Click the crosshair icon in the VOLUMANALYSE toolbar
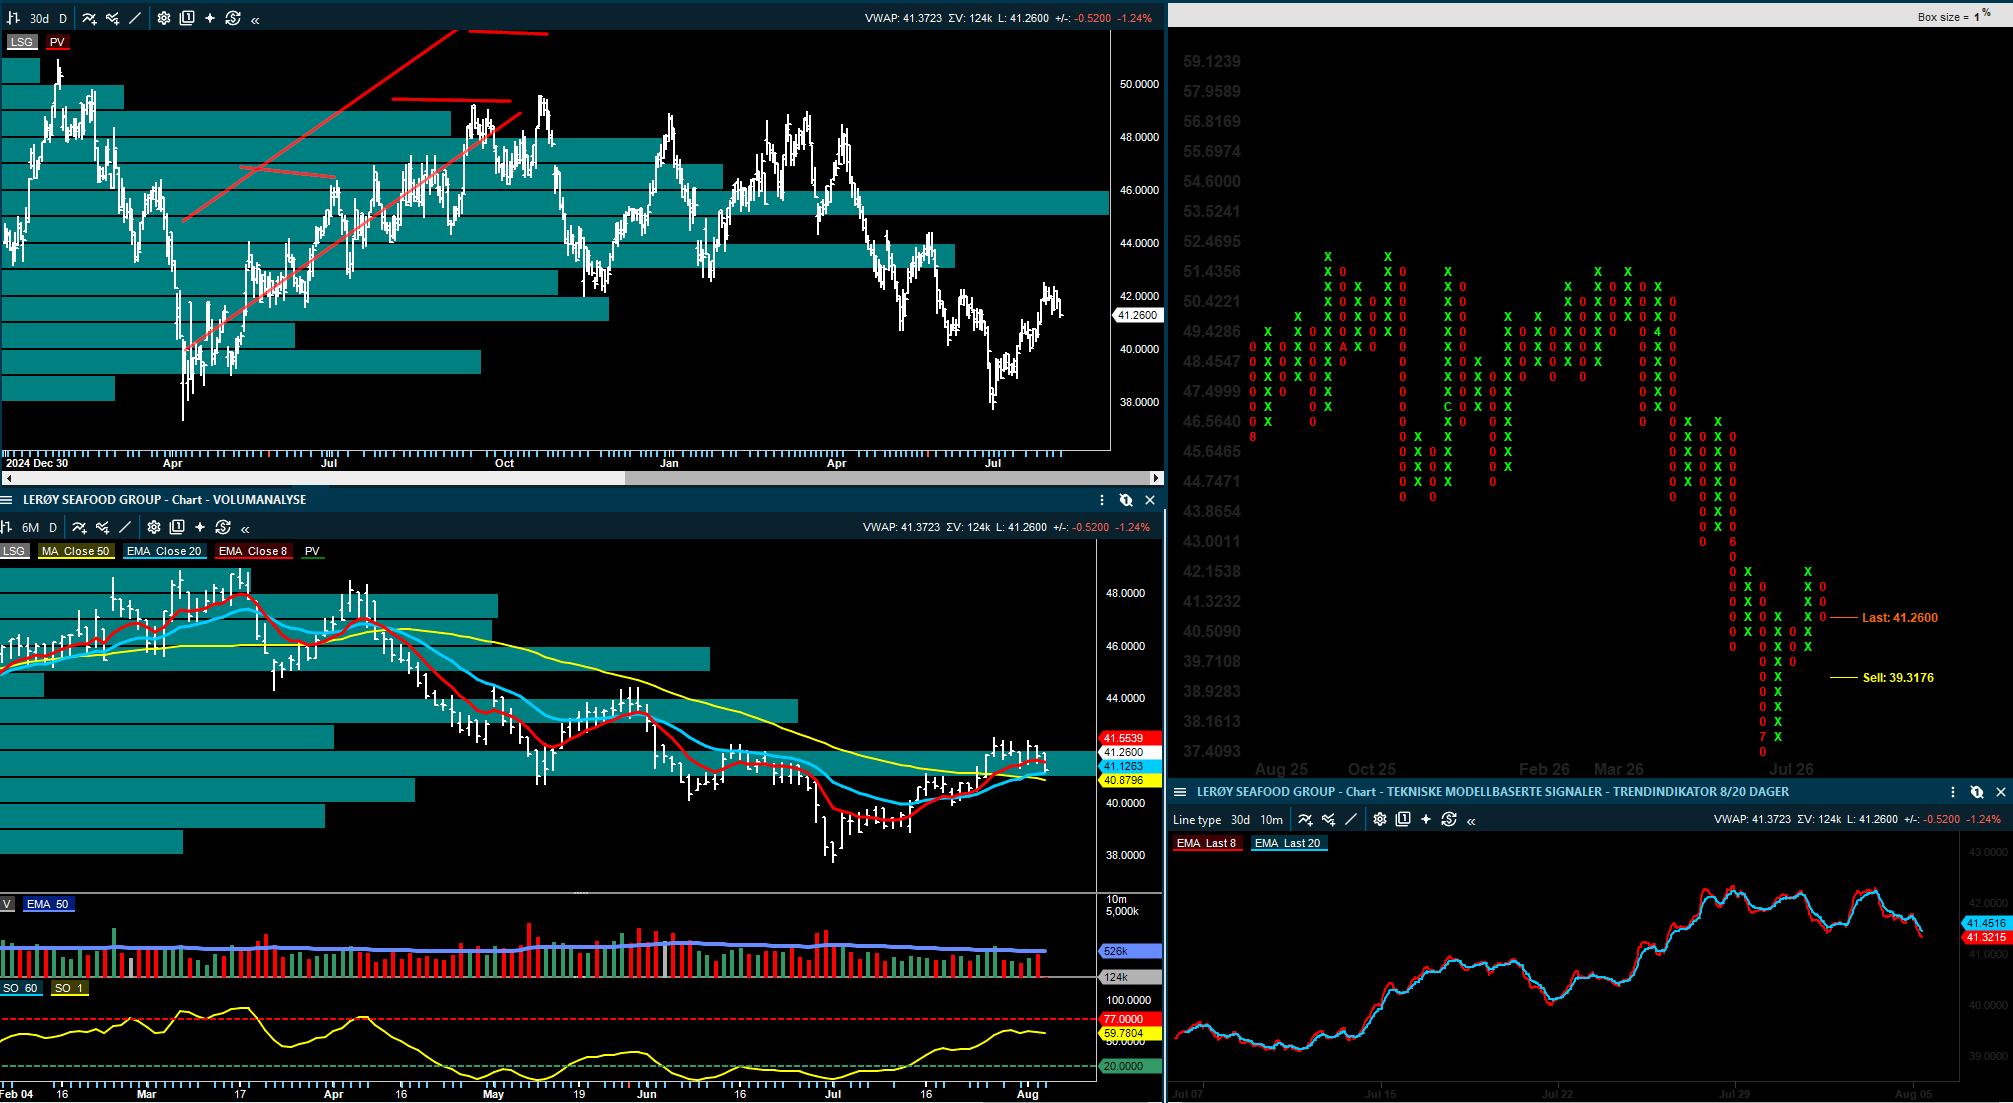The height and width of the screenshot is (1103, 2013). (200, 527)
